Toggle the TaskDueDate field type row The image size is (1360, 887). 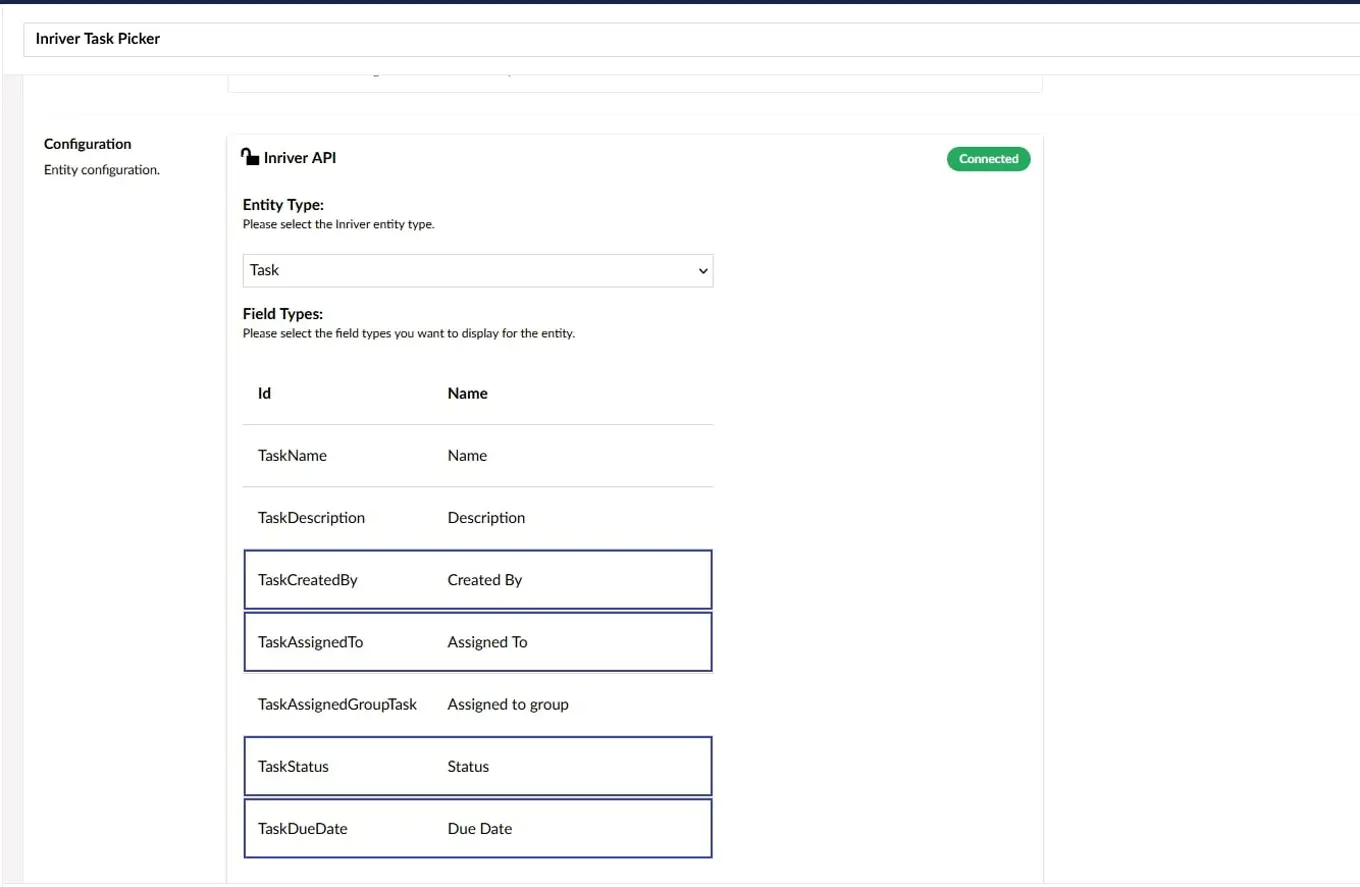(x=478, y=828)
